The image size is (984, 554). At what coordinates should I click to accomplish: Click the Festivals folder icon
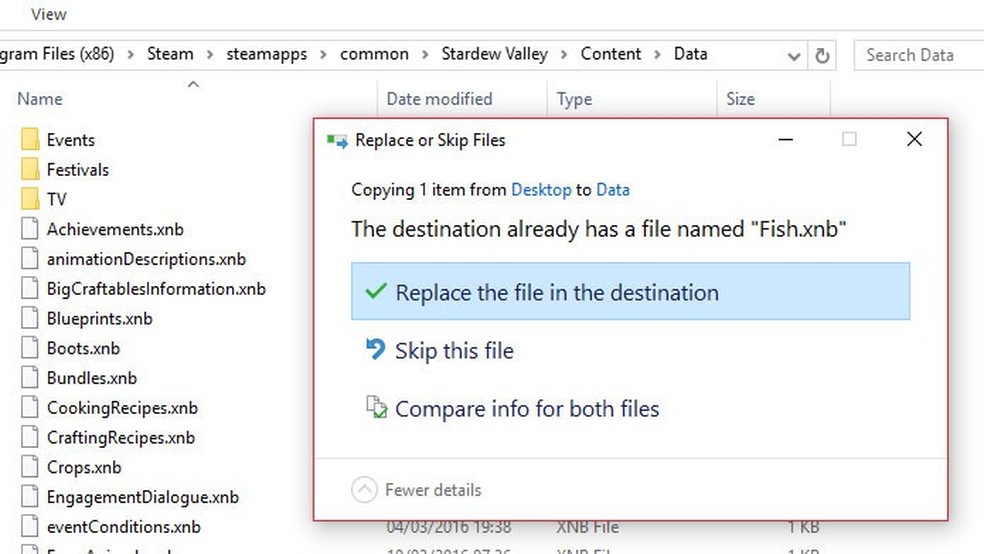pos(30,170)
